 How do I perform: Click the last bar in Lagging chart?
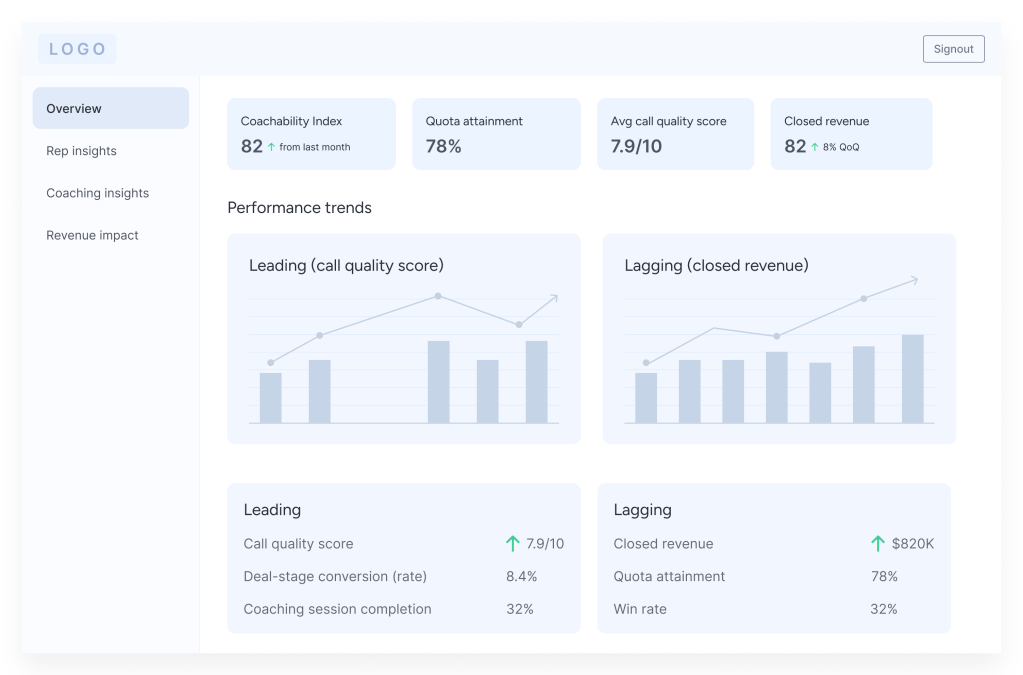(912, 379)
